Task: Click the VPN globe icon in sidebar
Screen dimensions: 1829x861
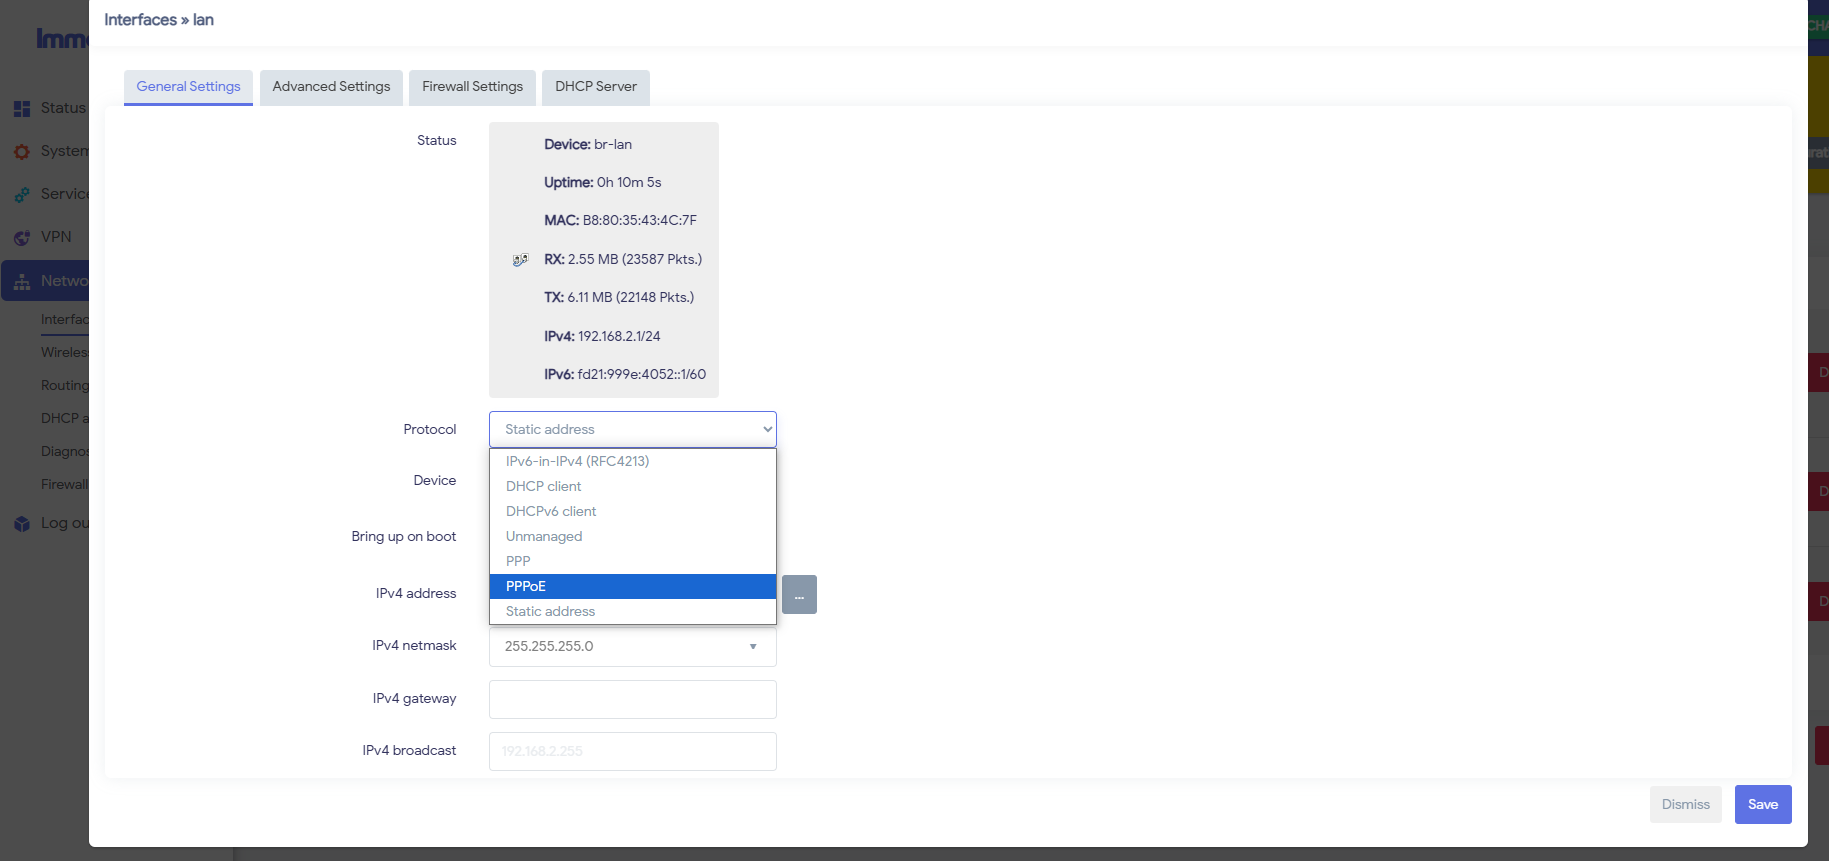Action: 22,238
